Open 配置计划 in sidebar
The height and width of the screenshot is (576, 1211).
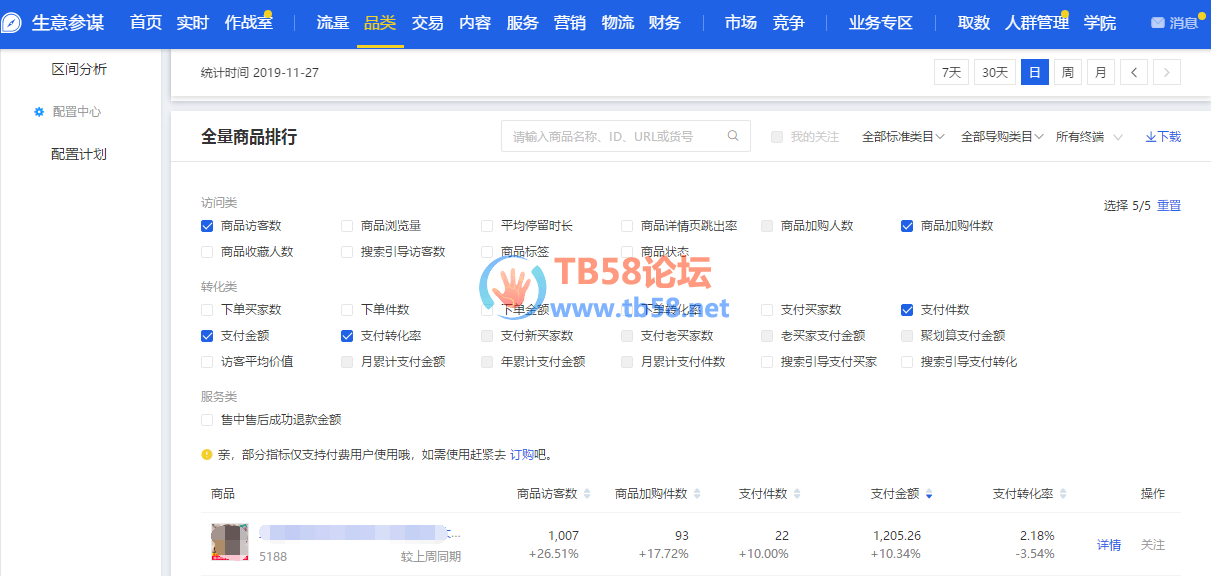[x=79, y=154]
